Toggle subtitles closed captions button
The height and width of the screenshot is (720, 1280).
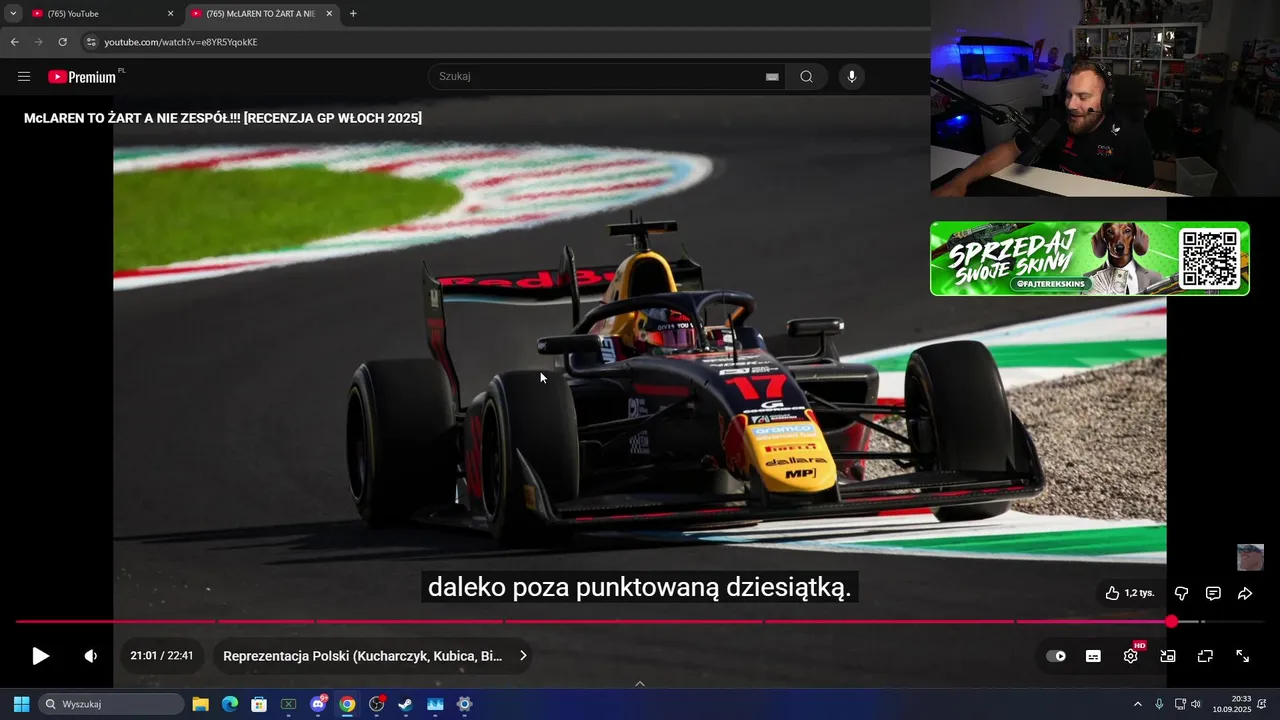[1093, 656]
